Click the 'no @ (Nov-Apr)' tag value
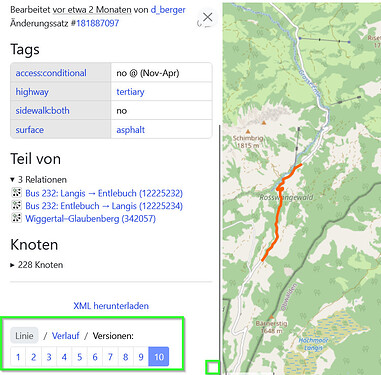381x375 pixels. (x=148, y=73)
